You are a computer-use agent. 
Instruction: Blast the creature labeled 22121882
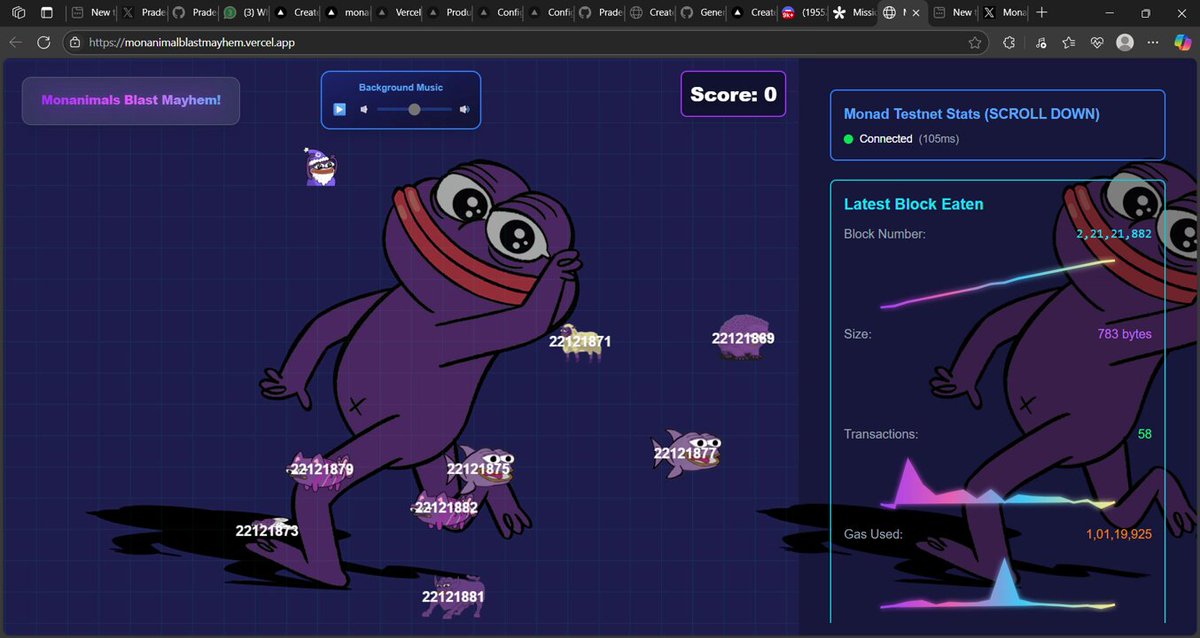pos(444,508)
